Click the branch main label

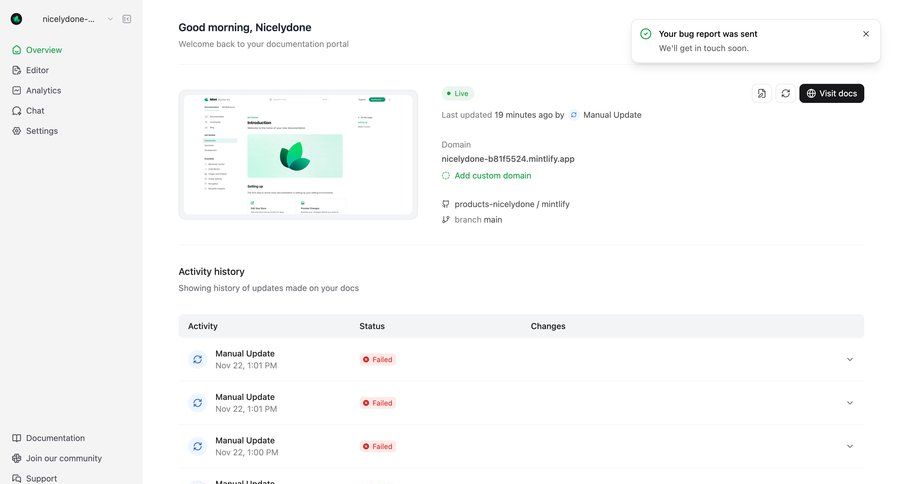[x=478, y=219]
